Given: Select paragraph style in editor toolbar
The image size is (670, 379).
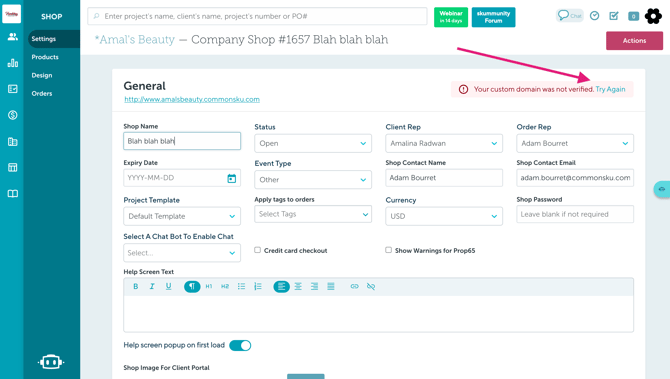Looking at the screenshot, I should point(192,286).
